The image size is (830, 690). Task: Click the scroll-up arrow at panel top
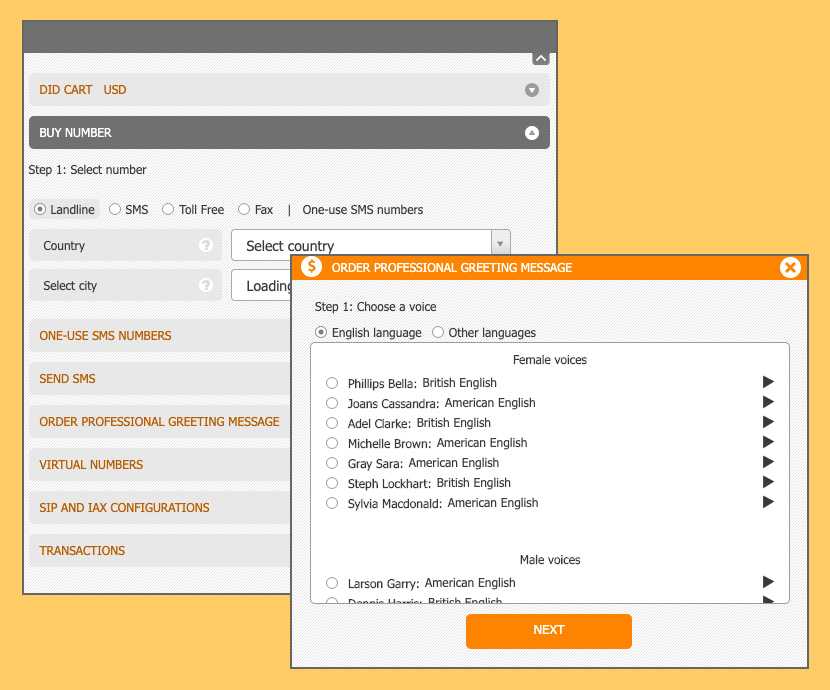pos(540,59)
